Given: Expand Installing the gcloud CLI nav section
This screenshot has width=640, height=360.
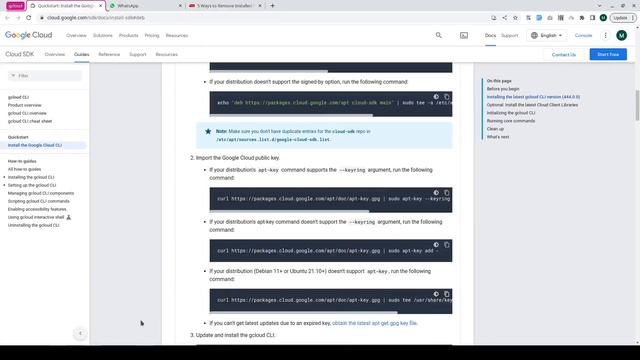Looking at the screenshot, I should (x=4, y=178).
